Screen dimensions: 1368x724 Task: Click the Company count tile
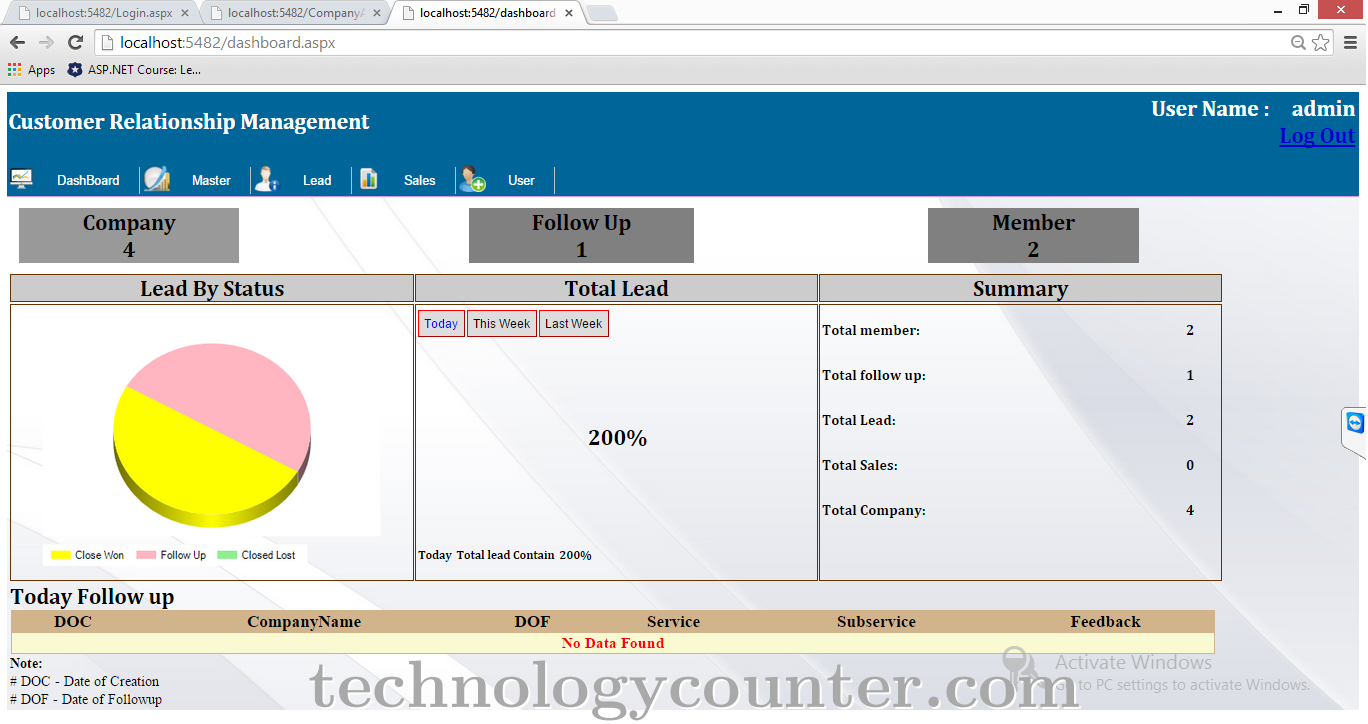coord(129,236)
